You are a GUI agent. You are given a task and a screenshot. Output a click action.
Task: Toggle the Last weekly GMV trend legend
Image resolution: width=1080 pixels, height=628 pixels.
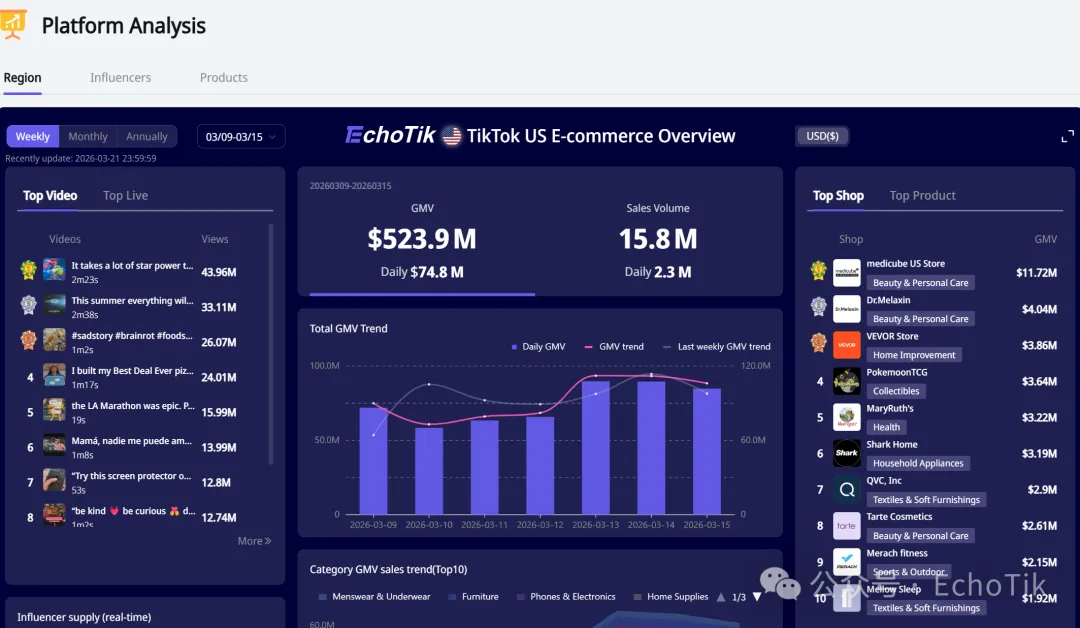click(716, 347)
